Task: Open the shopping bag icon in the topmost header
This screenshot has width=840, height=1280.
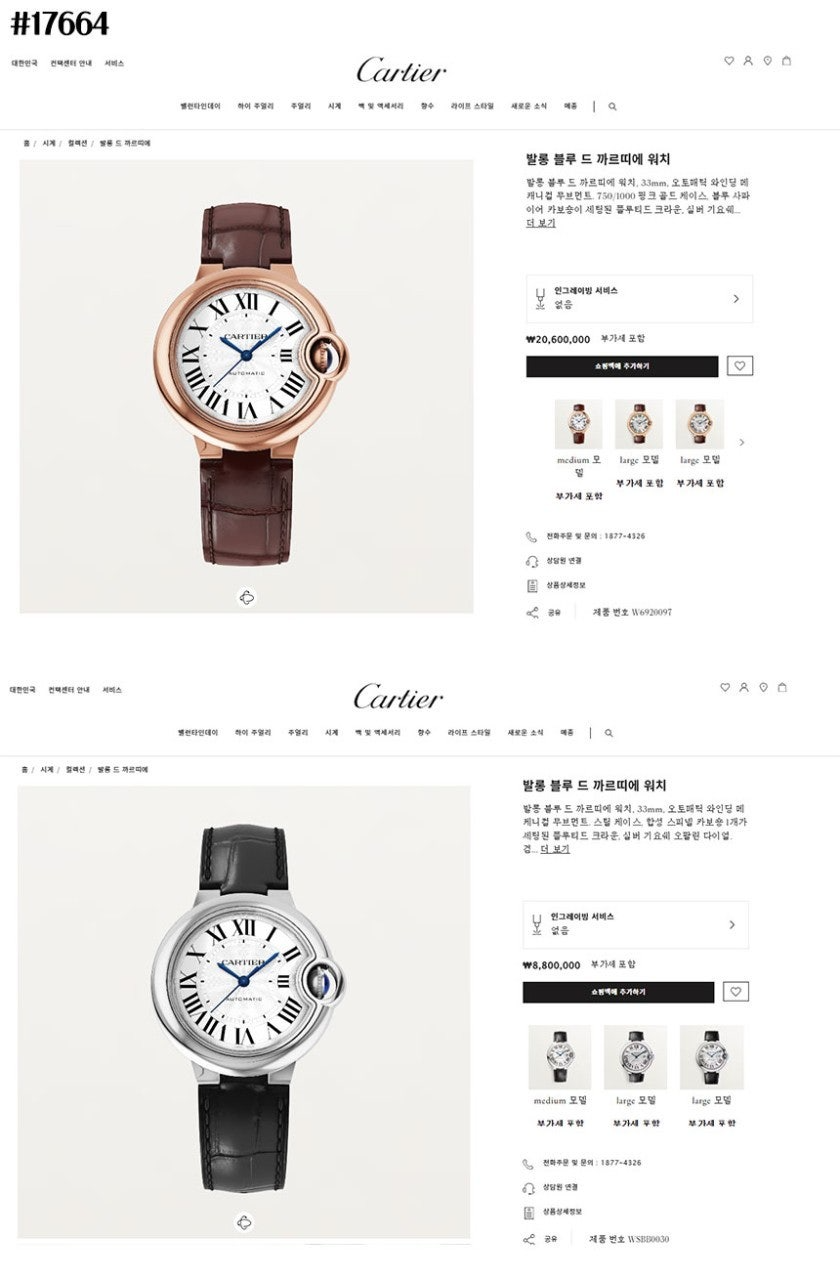Action: coord(786,61)
